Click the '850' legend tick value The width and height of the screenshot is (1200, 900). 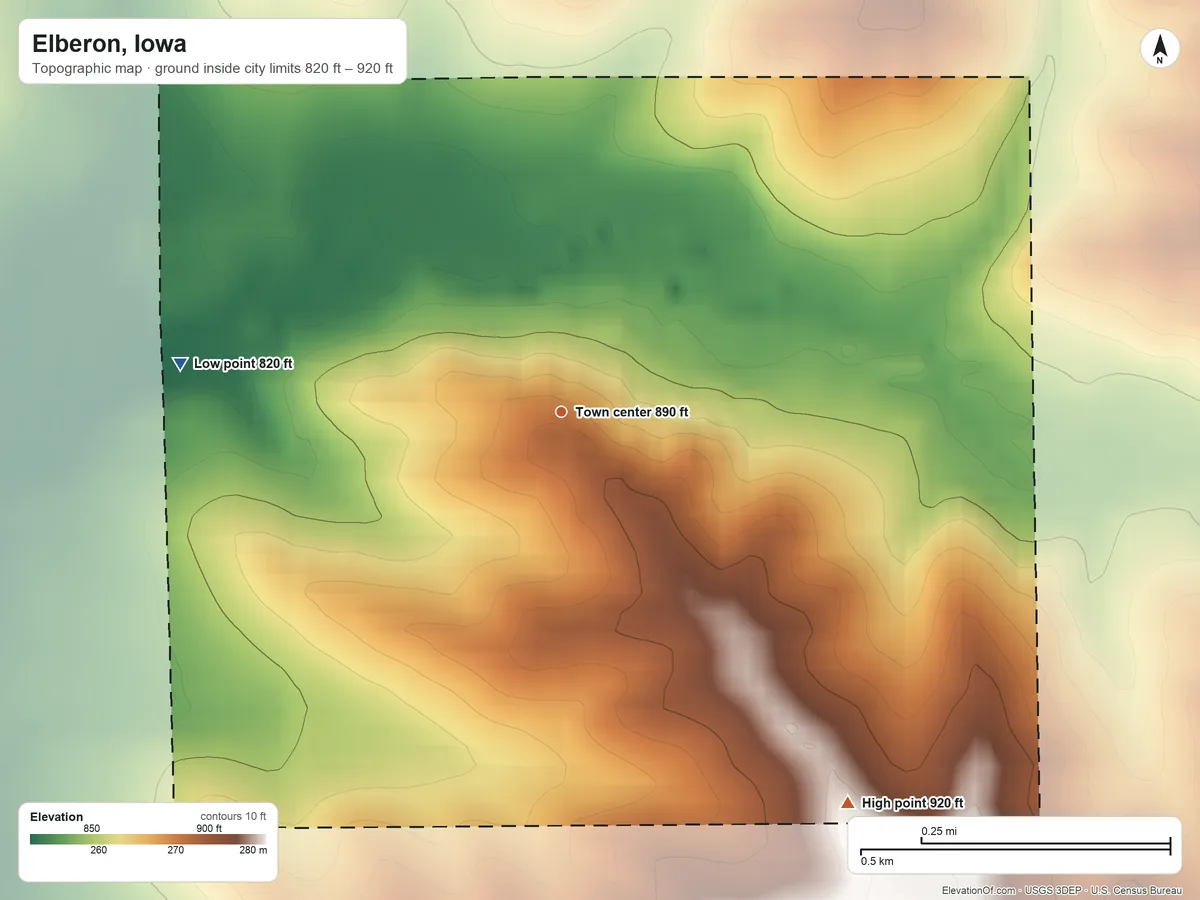coord(91,828)
